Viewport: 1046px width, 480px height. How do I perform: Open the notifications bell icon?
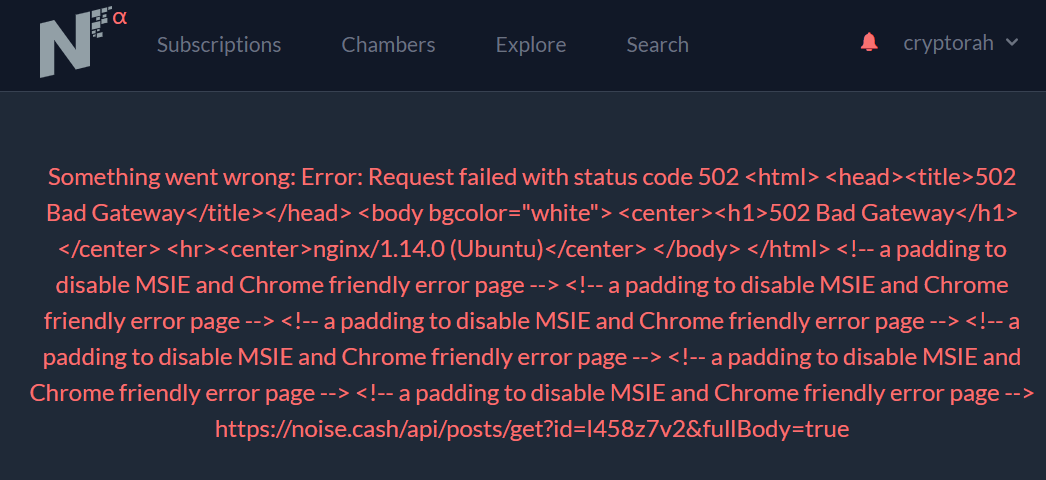click(x=869, y=43)
